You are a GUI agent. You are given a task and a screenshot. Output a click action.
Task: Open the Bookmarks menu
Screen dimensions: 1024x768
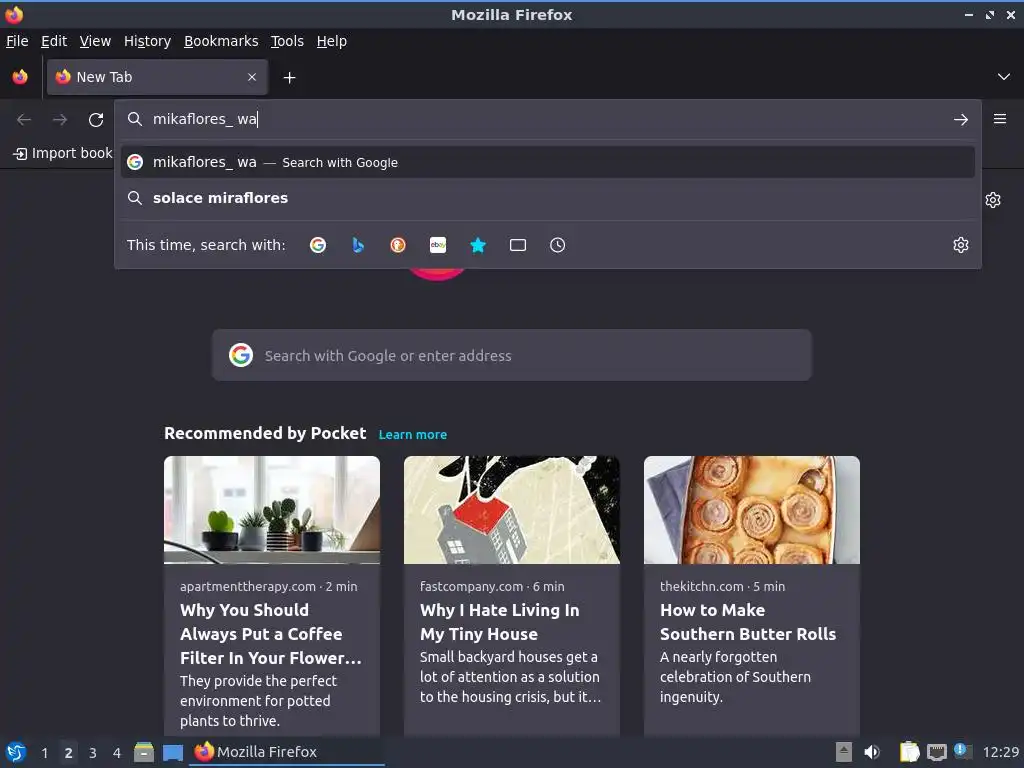click(221, 41)
